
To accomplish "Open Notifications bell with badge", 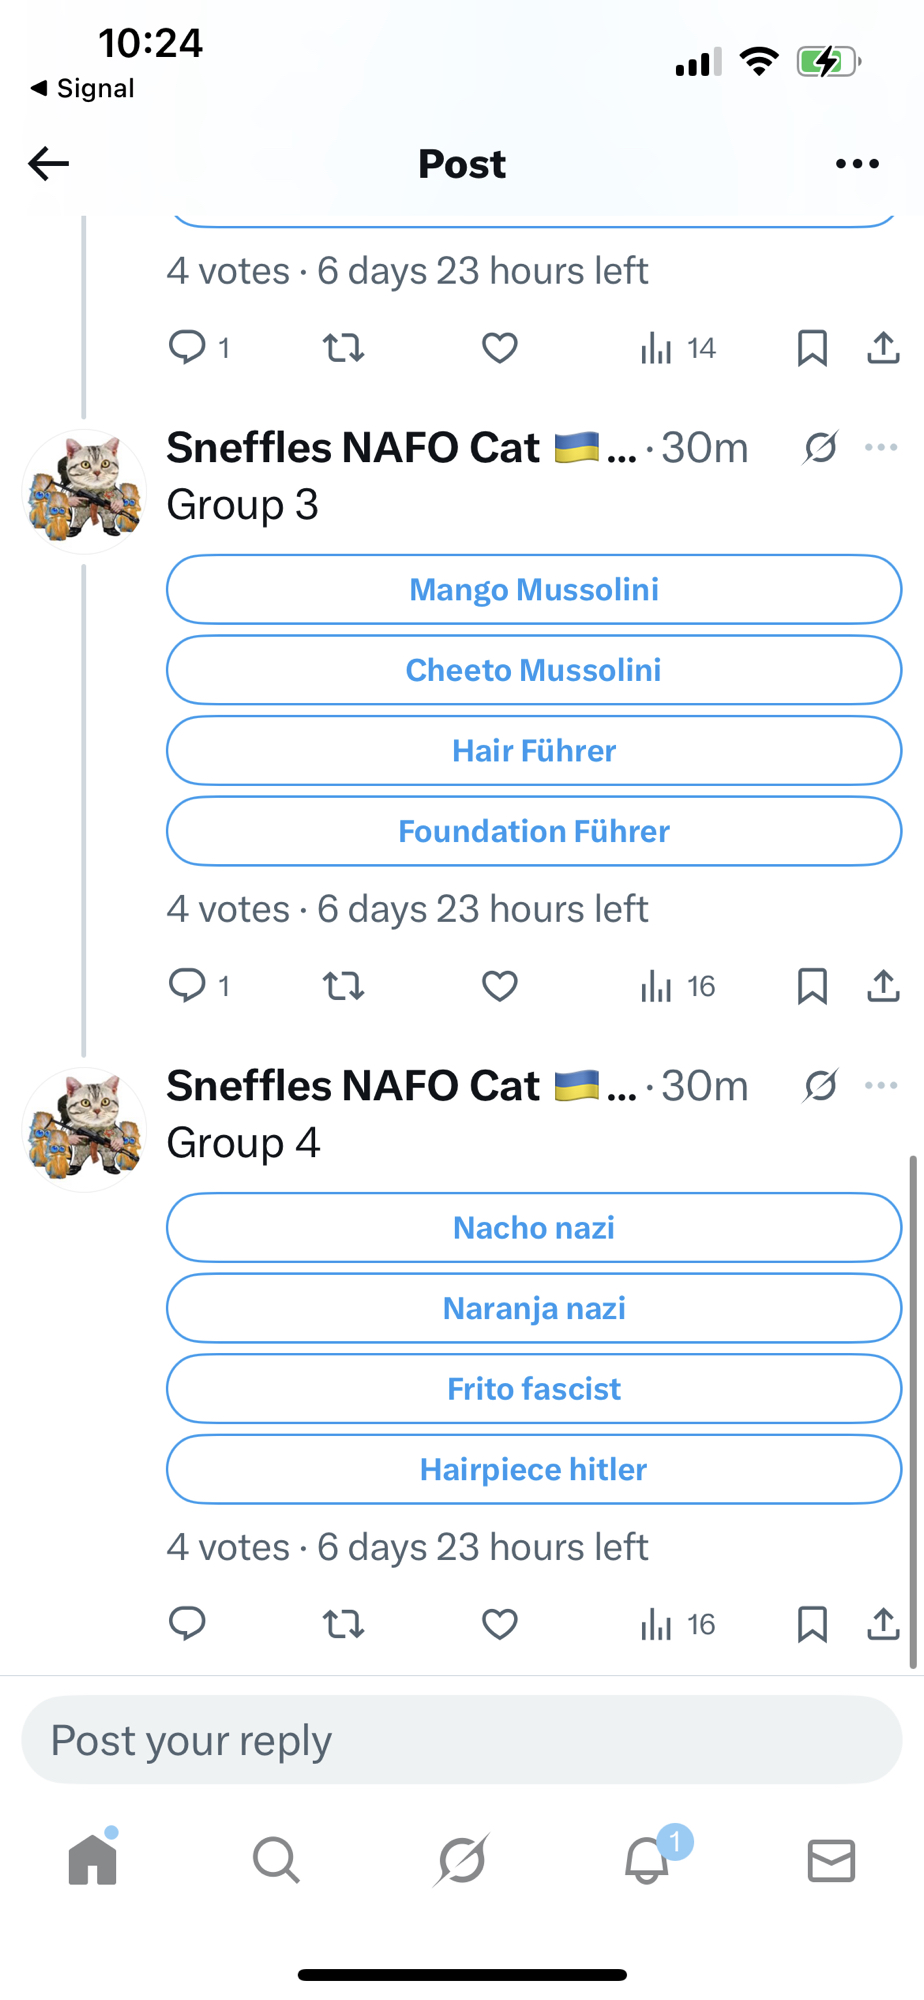I will click(648, 1861).
